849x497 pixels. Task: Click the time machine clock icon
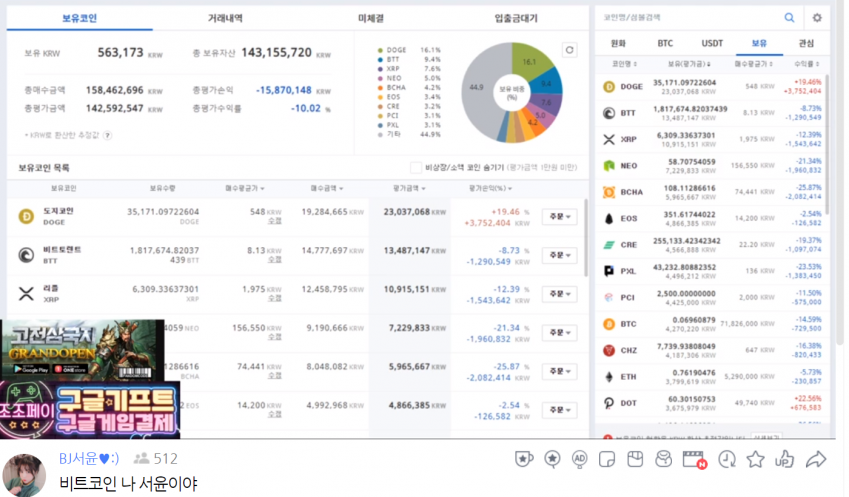(x=727, y=460)
